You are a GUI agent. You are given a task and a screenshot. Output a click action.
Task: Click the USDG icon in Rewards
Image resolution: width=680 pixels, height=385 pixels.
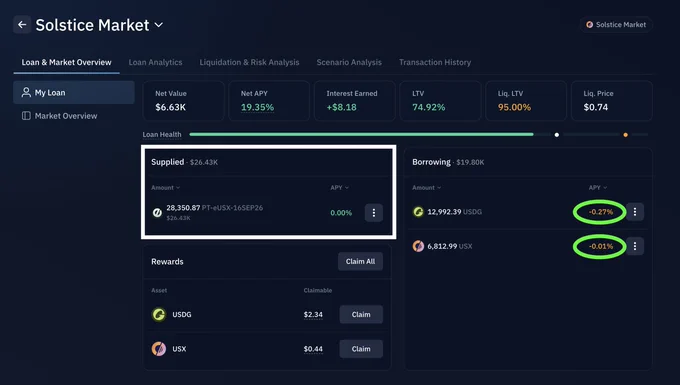click(159, 314)
